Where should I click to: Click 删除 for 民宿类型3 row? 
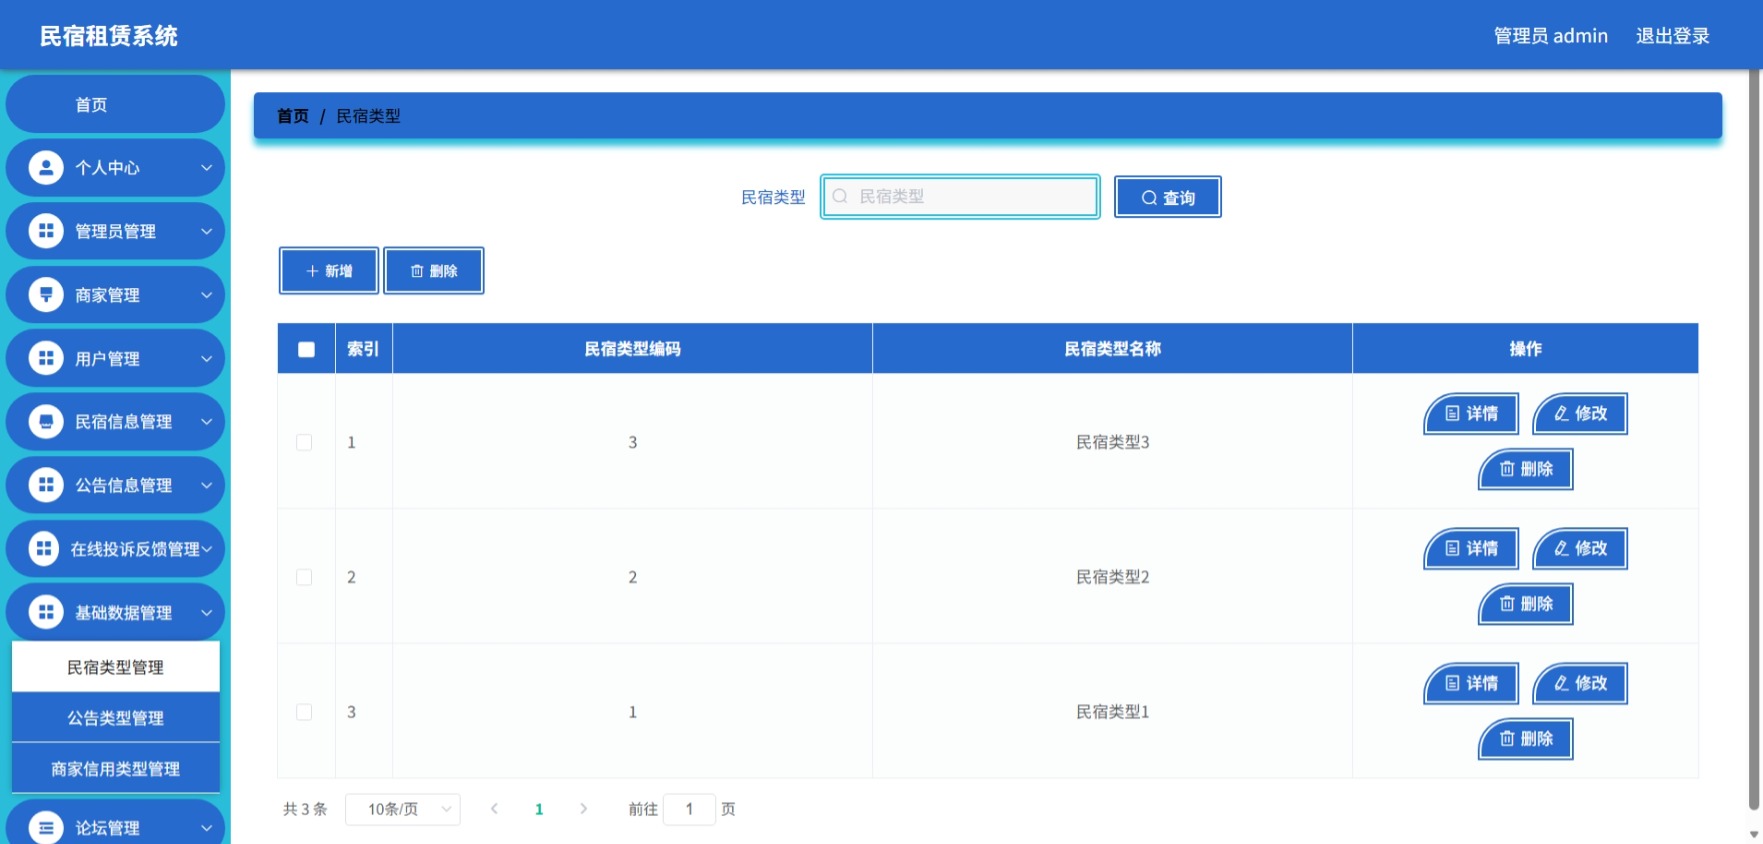[1526, 469]
